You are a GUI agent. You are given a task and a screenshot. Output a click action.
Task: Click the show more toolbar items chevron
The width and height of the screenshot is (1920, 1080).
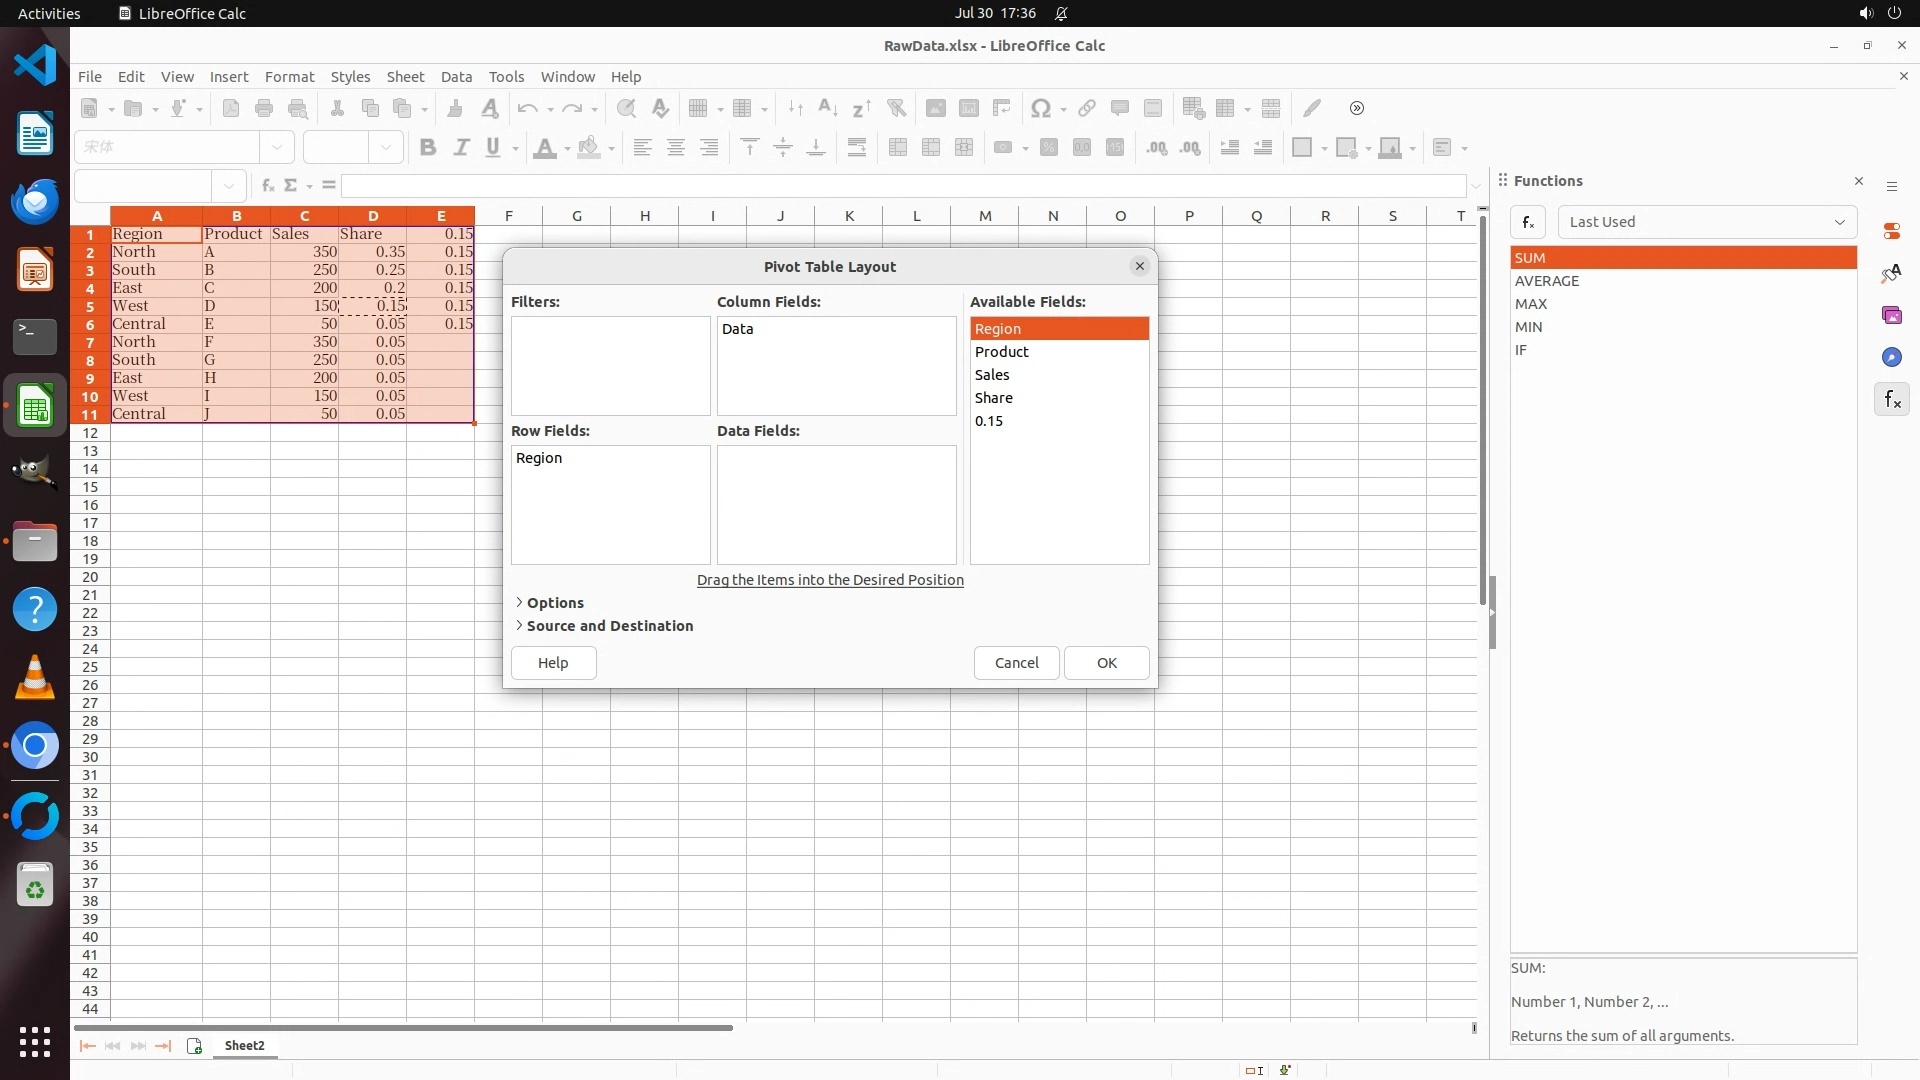(1356, 108)
